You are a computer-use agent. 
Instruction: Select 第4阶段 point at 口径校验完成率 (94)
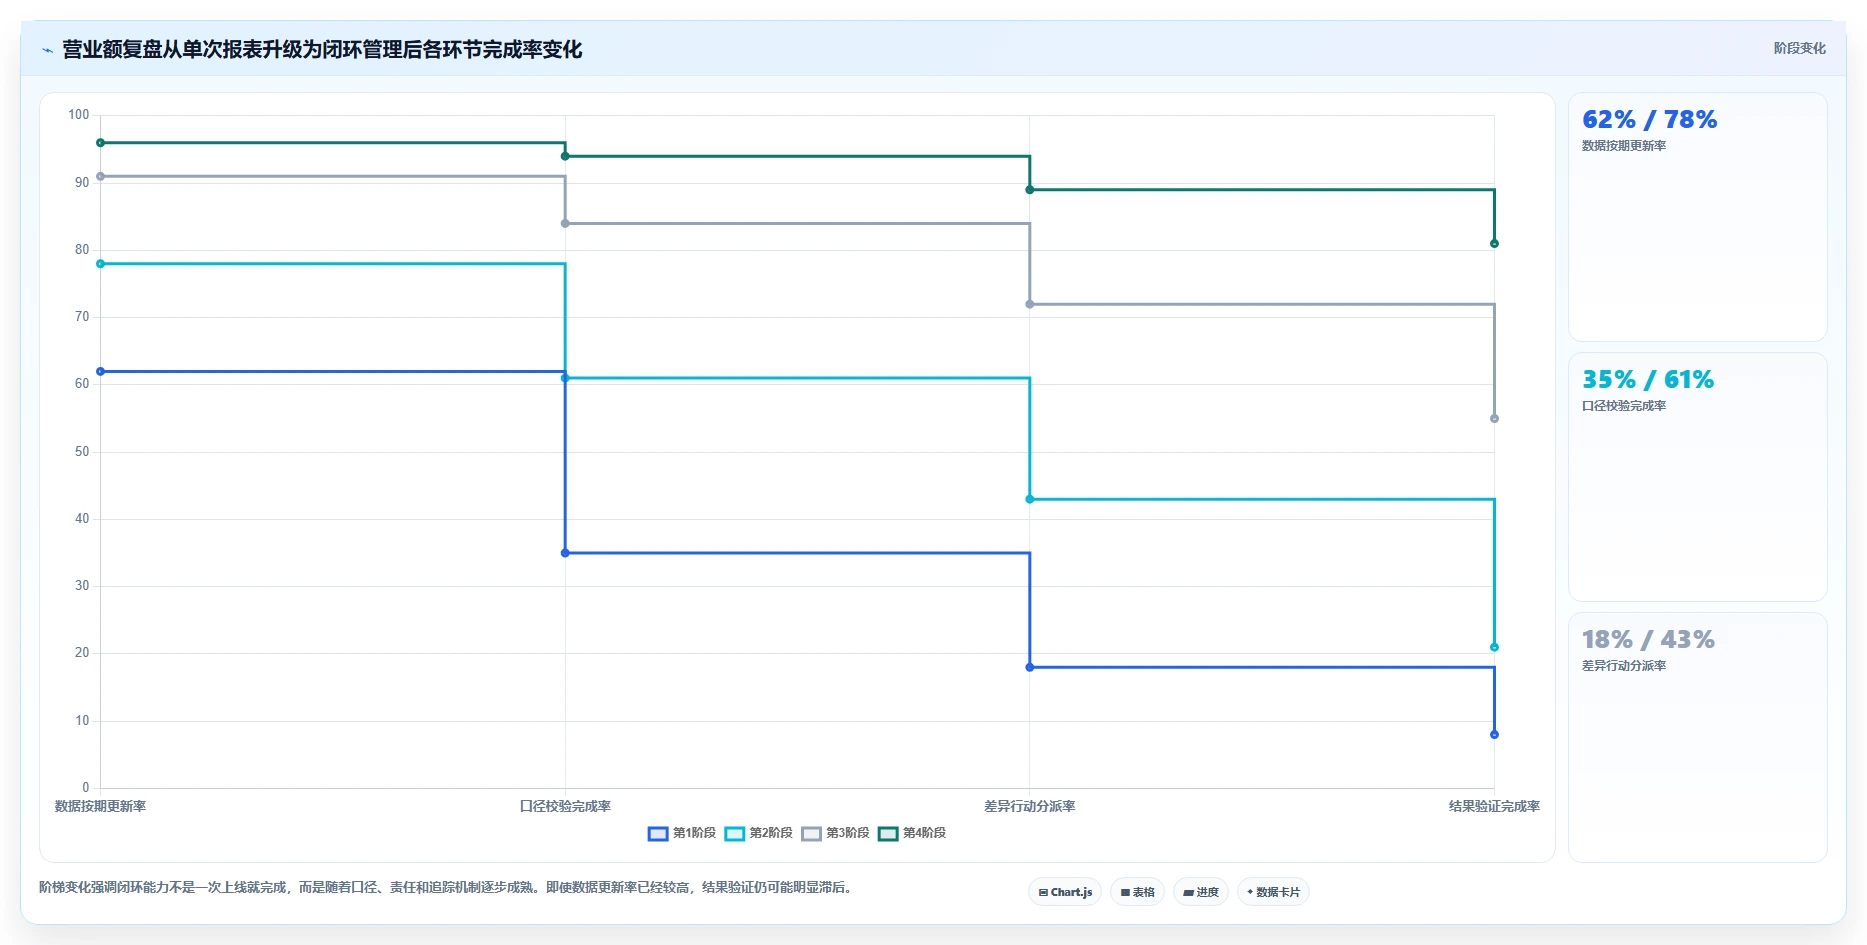pyautogui.click(x=565, y=156)
